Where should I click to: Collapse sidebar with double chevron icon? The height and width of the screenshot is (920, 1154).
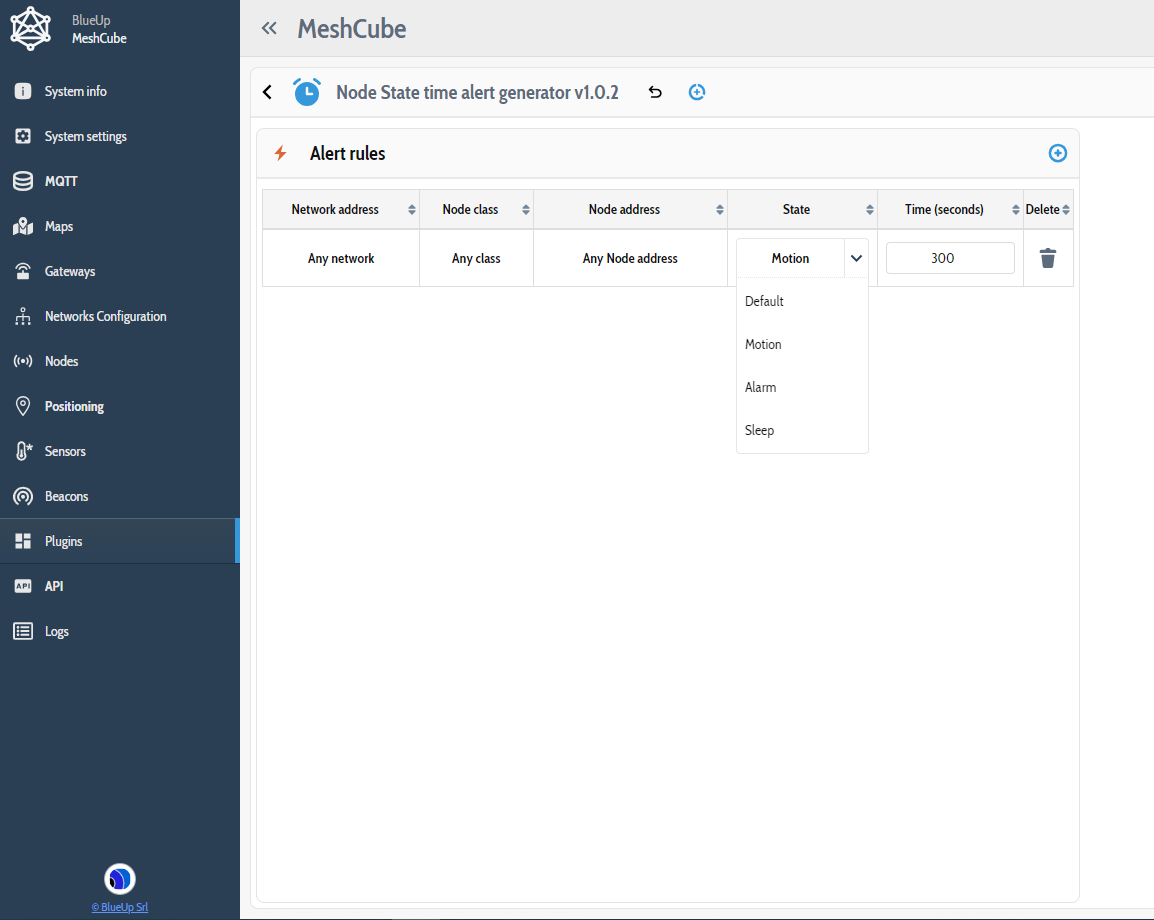269,28
